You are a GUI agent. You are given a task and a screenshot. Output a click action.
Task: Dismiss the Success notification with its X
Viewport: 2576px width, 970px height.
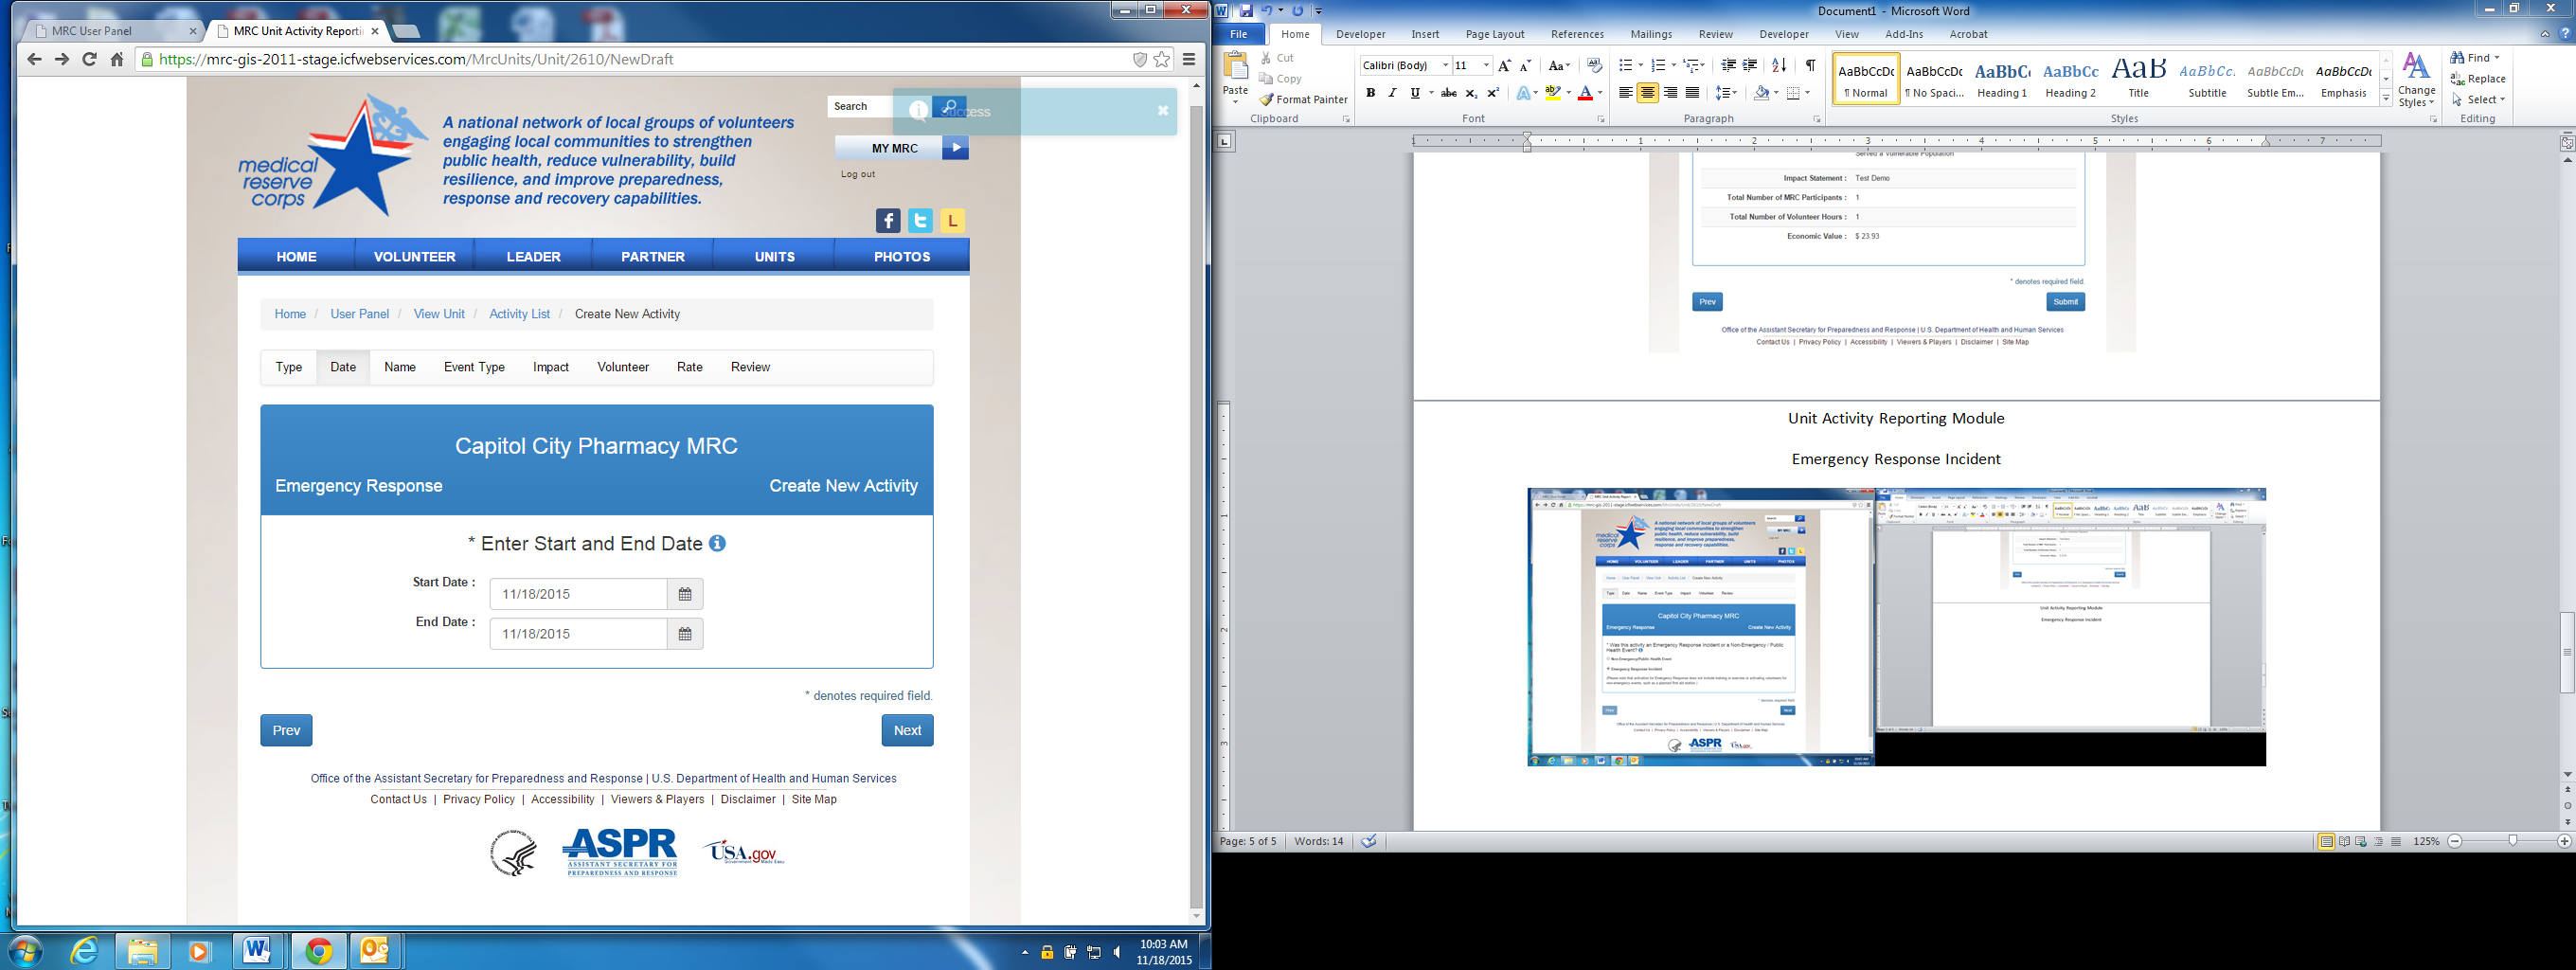coord(1163,111)
